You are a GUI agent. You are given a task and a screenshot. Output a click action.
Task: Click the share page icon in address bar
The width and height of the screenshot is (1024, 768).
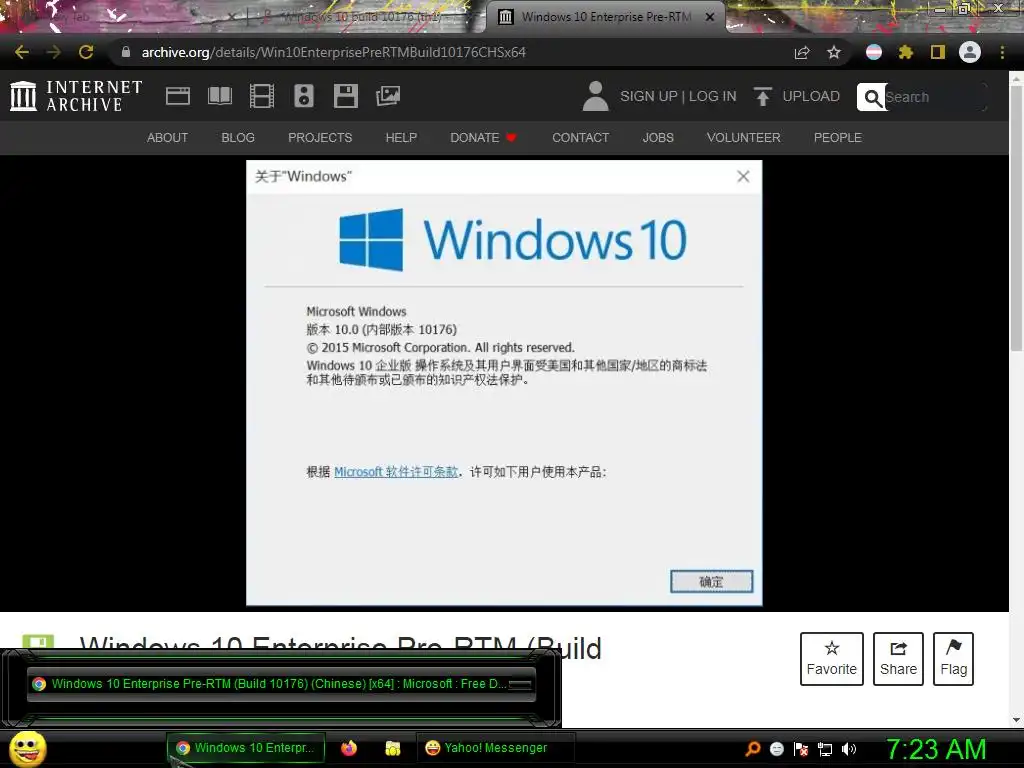(x=802, y=52)
